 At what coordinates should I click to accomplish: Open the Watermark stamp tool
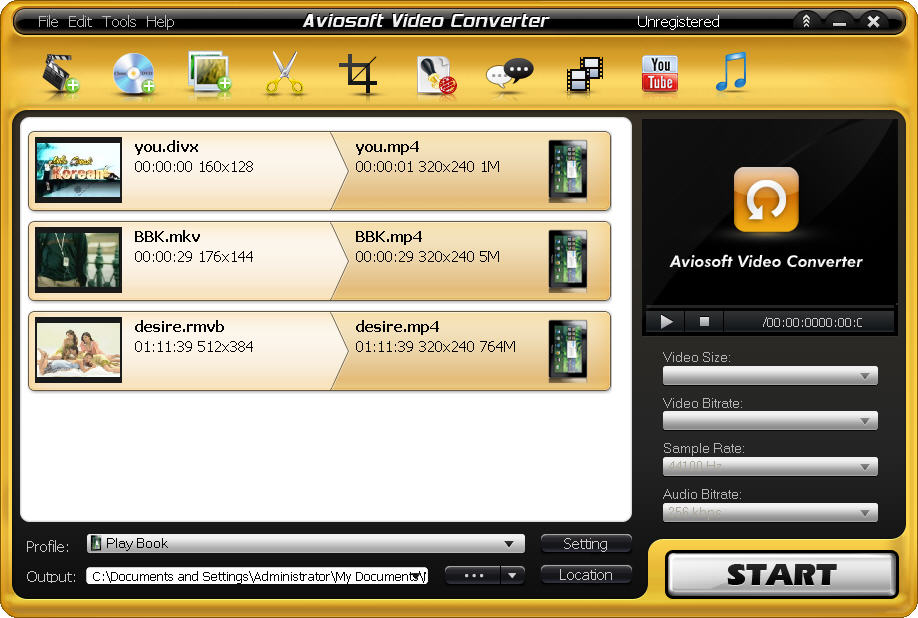point(436,75)
